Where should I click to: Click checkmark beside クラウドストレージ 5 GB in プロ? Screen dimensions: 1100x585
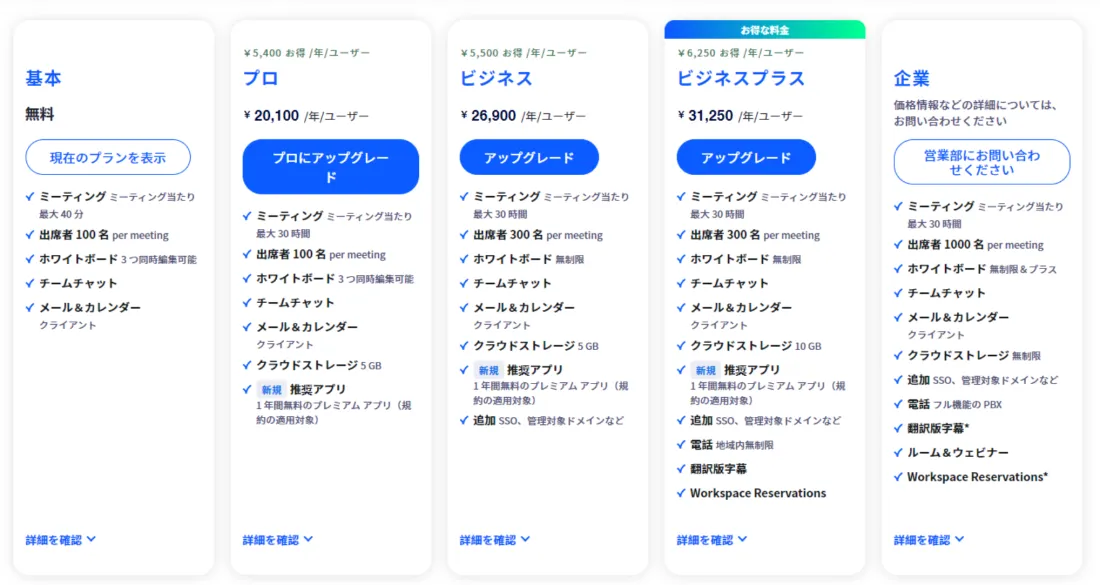(x=247, y=365)
